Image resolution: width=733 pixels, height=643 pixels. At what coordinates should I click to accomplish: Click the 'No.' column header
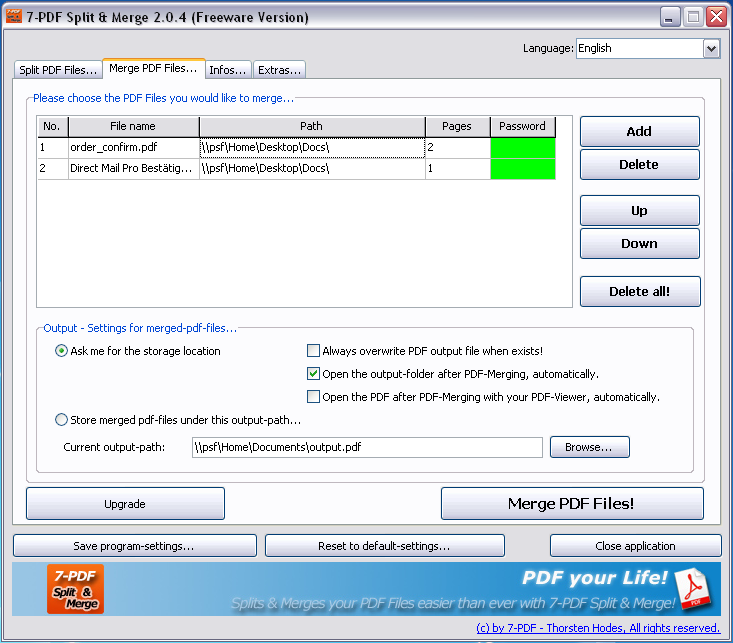click(53, 126)
